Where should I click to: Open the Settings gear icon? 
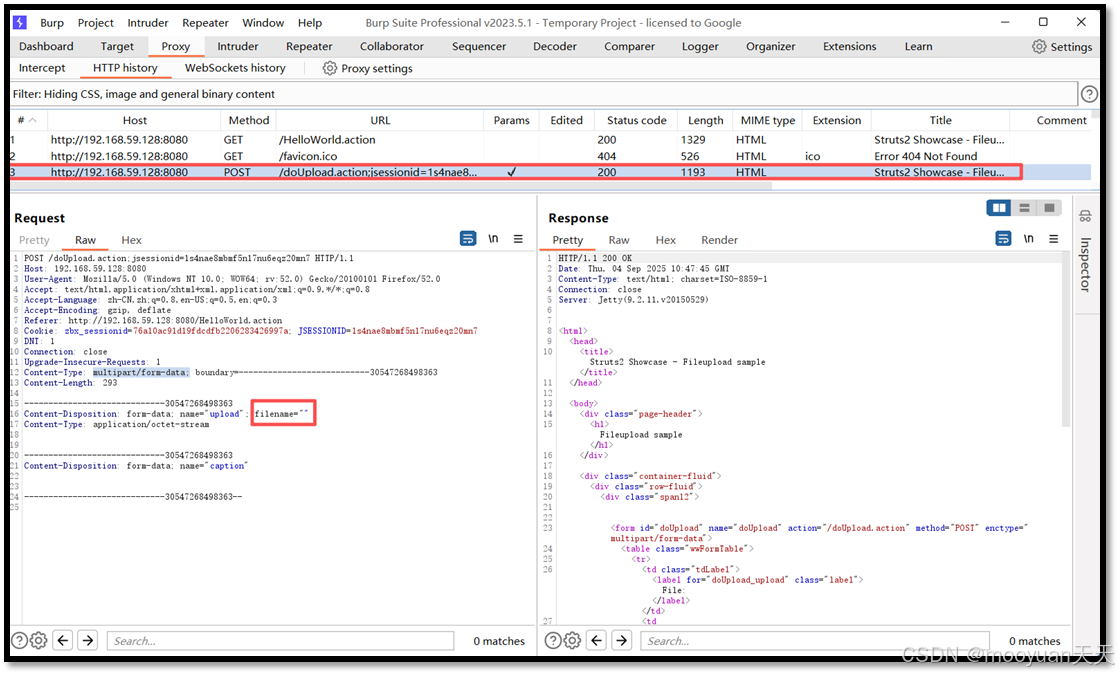tap(1039, 46)
